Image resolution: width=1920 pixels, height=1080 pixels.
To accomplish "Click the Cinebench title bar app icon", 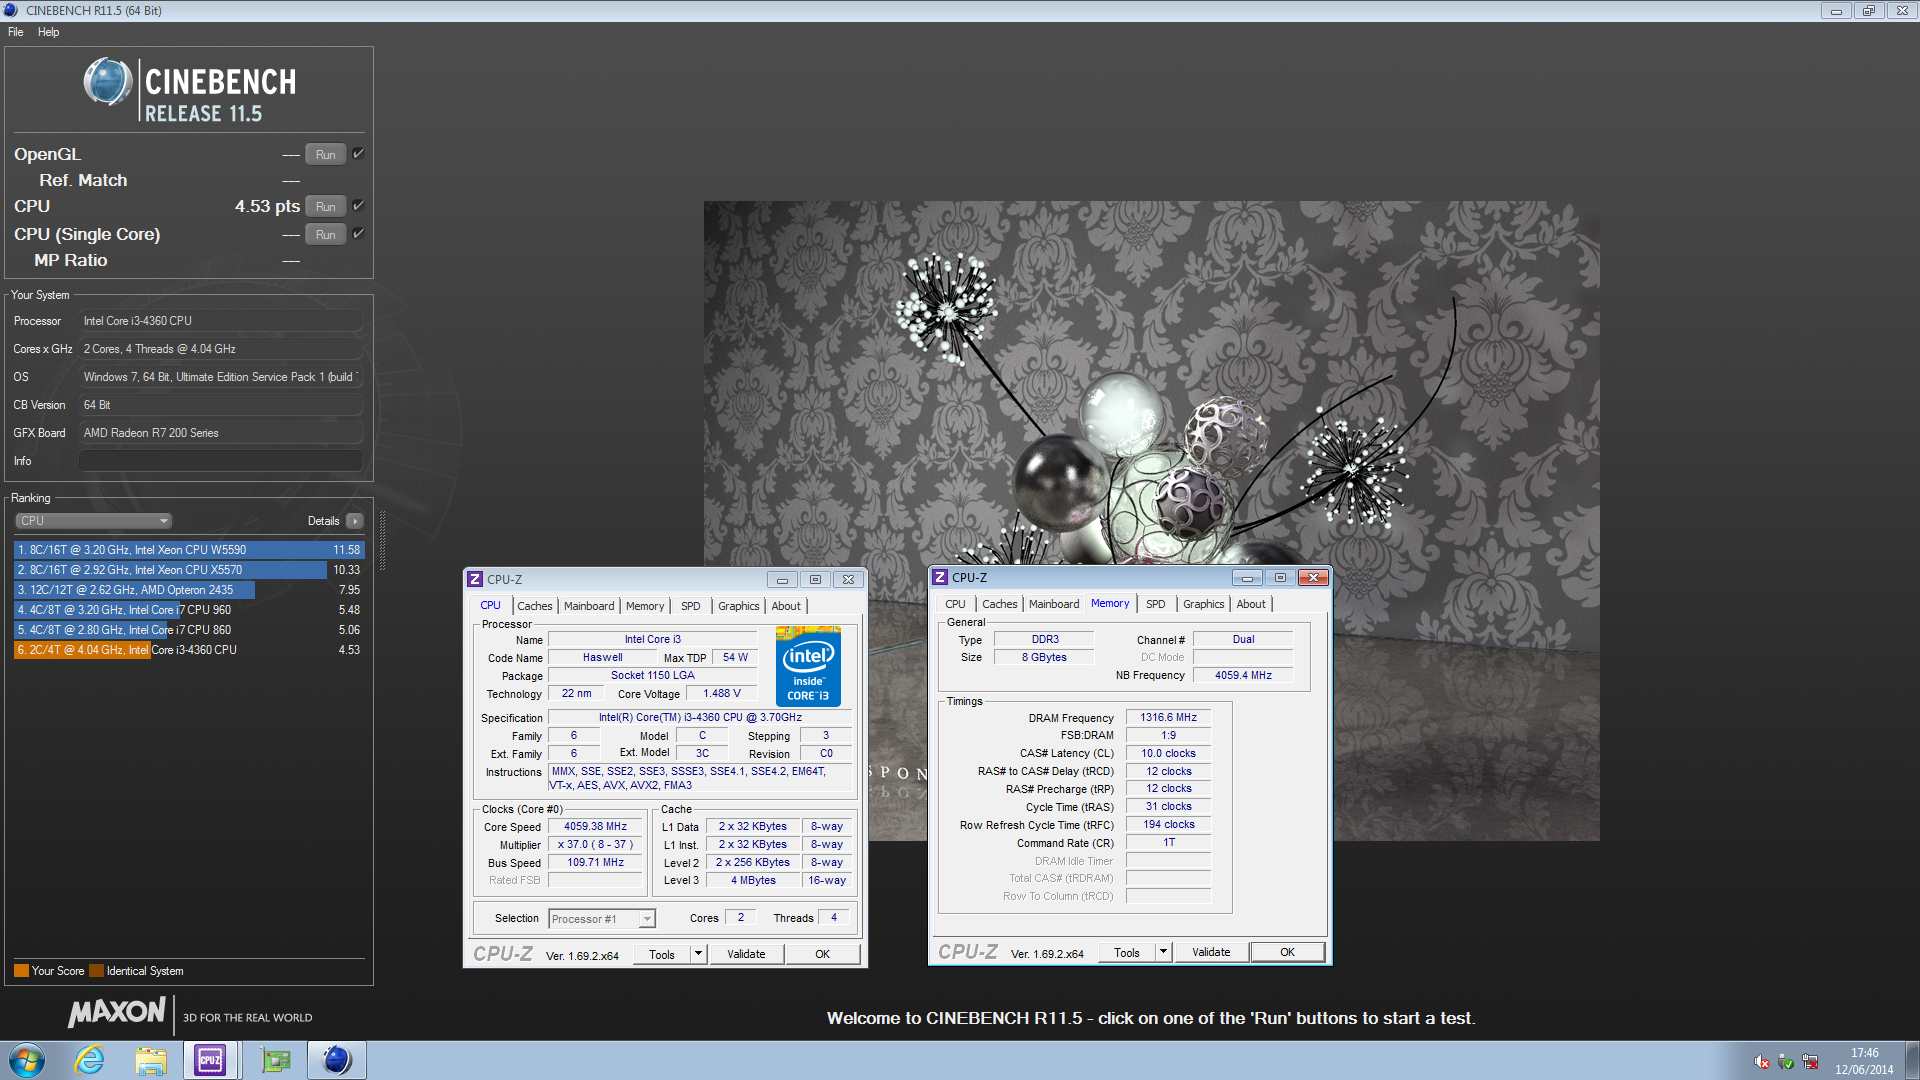I will point(11,10).
